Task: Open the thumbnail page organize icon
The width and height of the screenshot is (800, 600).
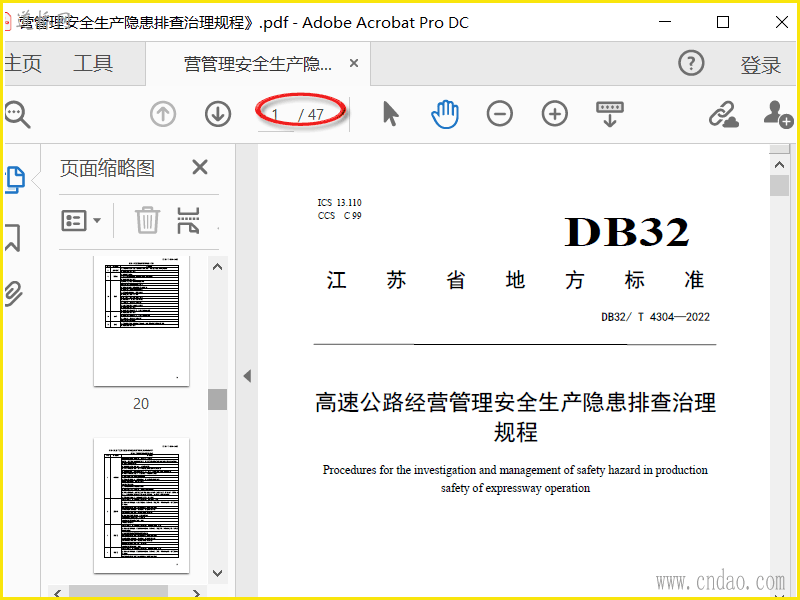Action: coord(188,220)
